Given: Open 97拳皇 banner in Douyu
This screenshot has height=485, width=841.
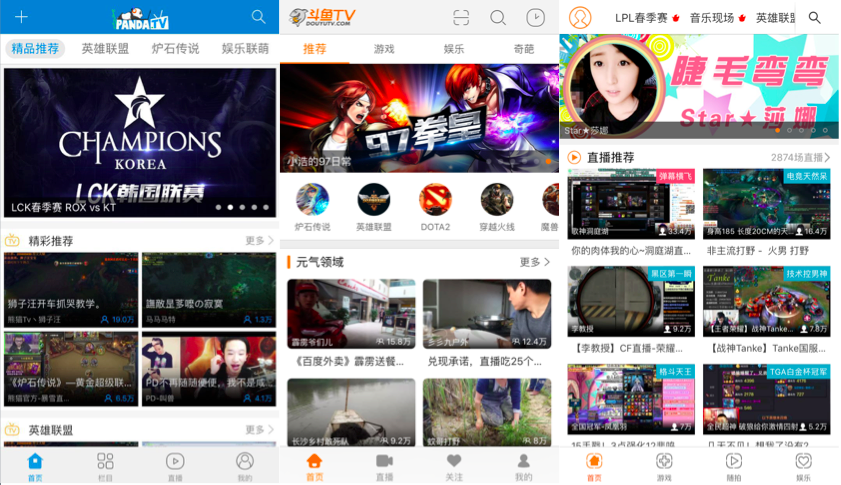Looking at the screenshot, I should [419, 118].
